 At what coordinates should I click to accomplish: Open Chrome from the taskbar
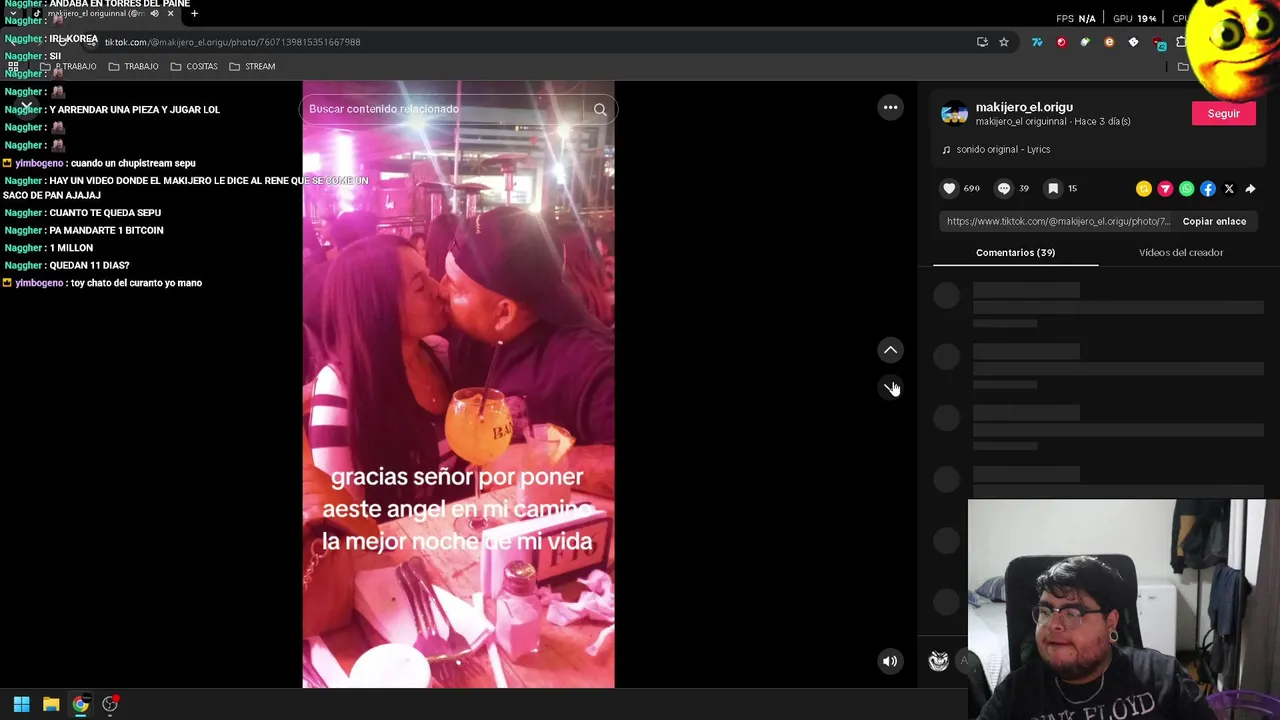tap(80, 704)
